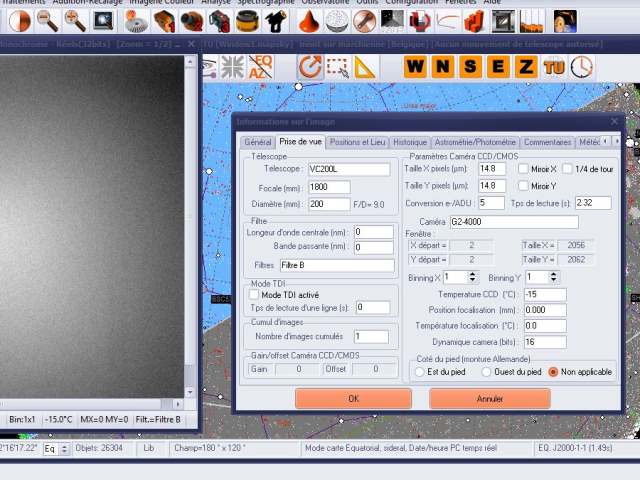640x480 pixels.
Task: Click the W direction button in telescope toolbar
Action: pos(416,67)
